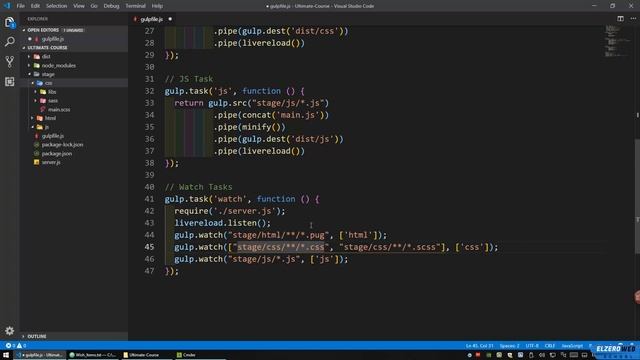Select the js folder in explorer
This screenshot has width=640, height=360.
[x=47, y=127]
